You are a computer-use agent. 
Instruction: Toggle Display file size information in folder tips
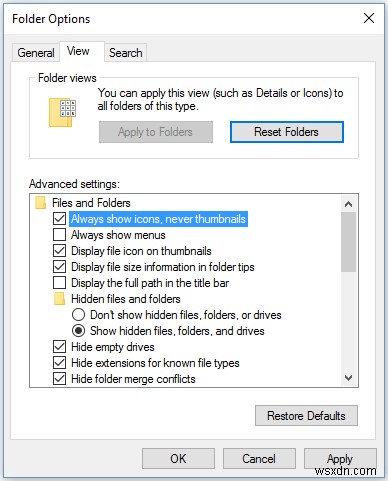(x=59, y=267)
